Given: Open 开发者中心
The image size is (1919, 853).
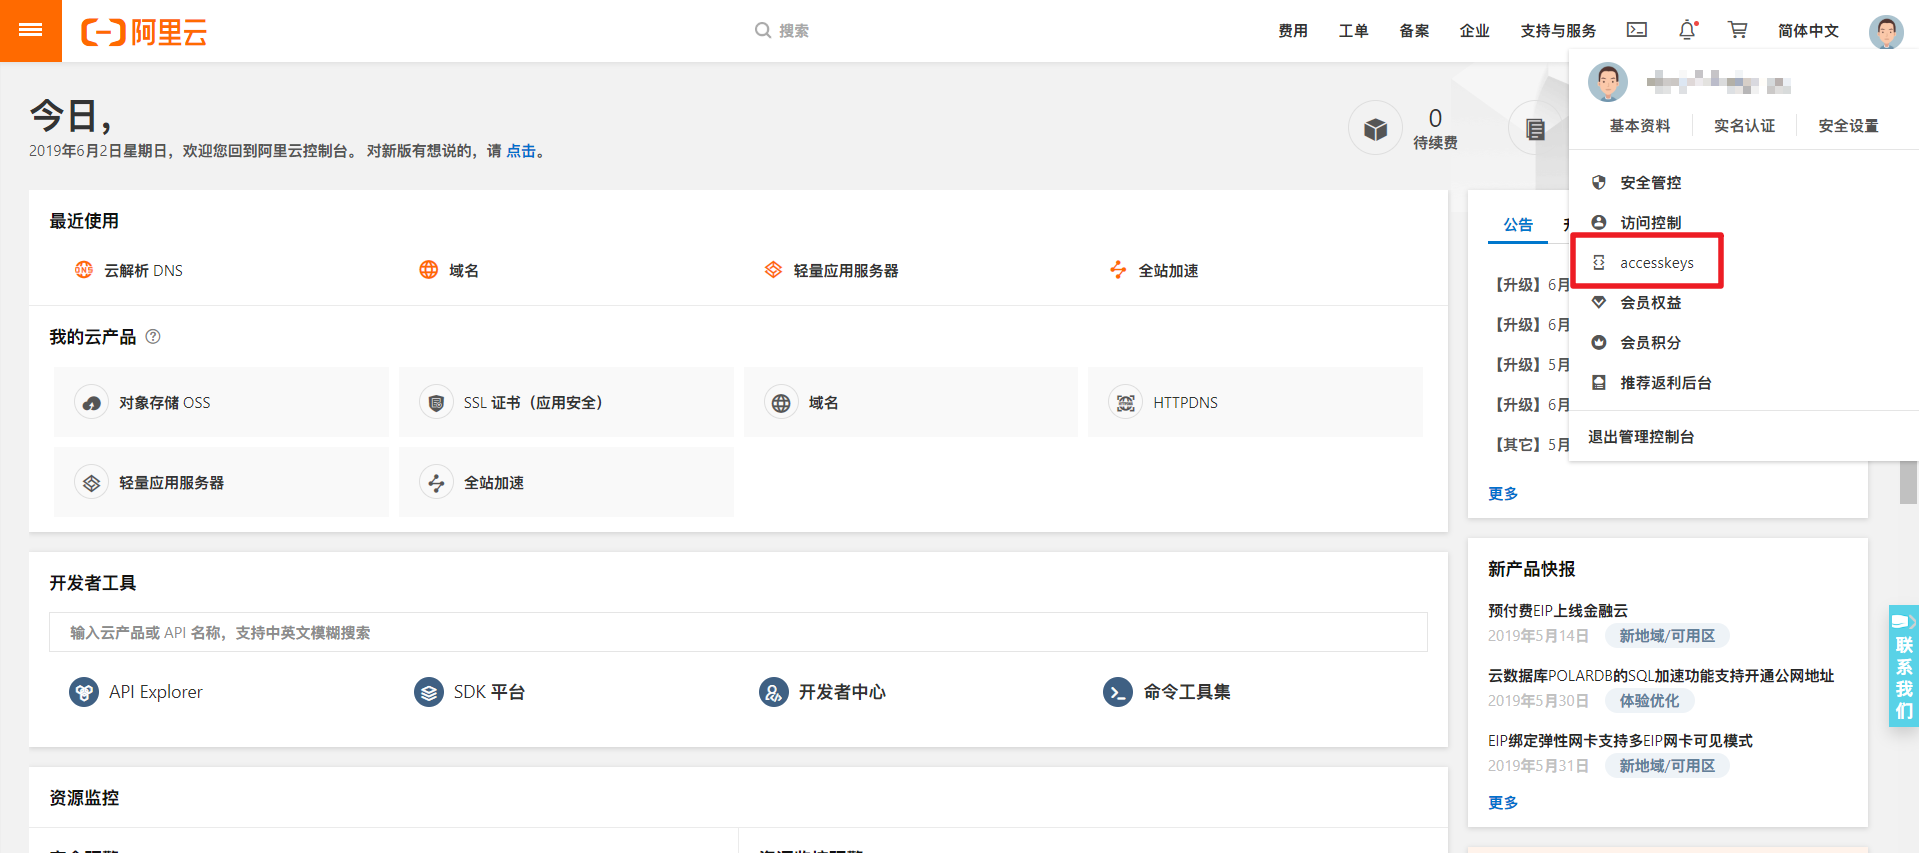Looking at the screenshot, I should point(823,692).
